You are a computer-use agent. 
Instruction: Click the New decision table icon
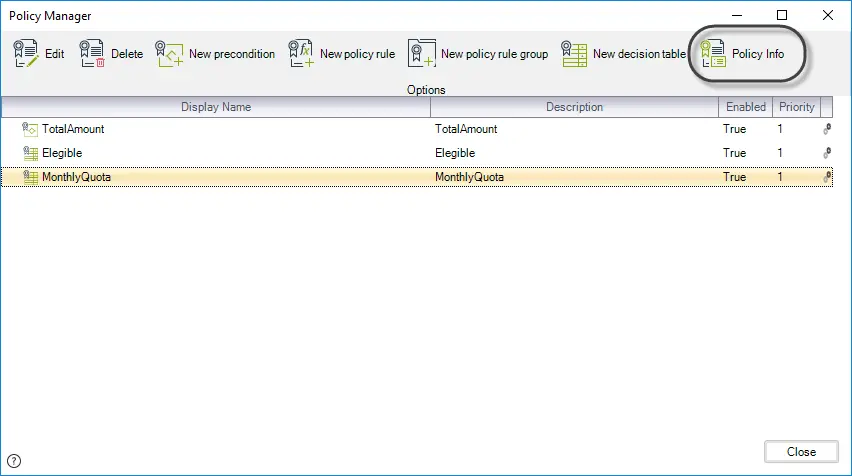[574, 54]
